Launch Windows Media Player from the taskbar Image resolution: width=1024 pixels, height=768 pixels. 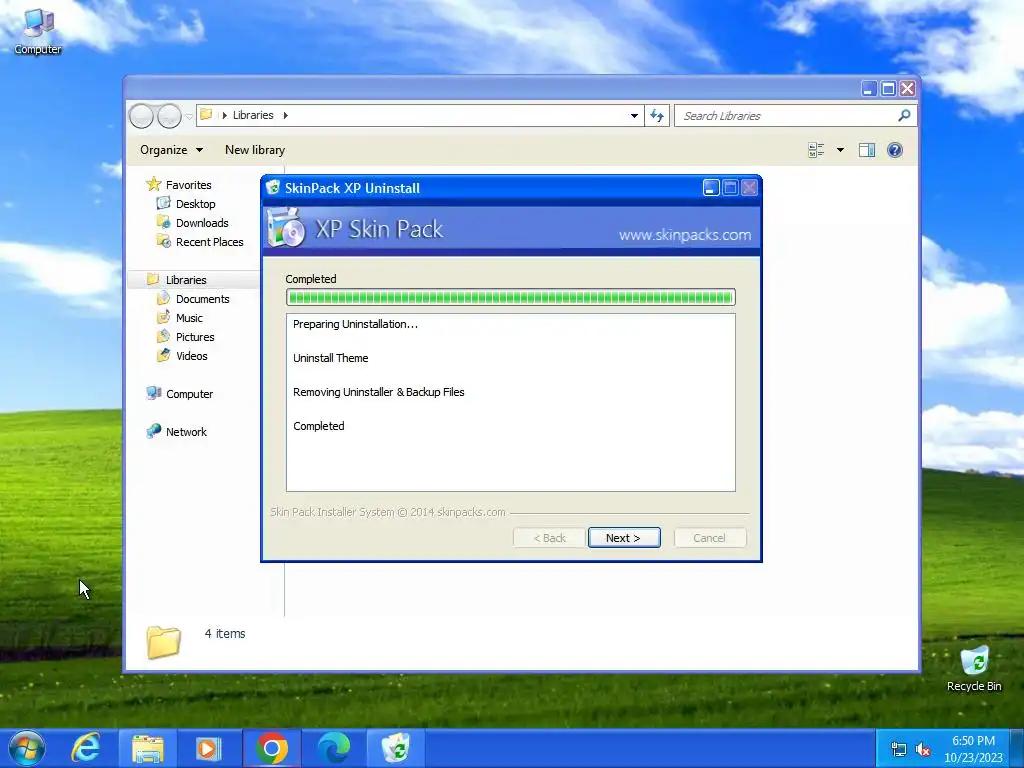tap(208, 748)
